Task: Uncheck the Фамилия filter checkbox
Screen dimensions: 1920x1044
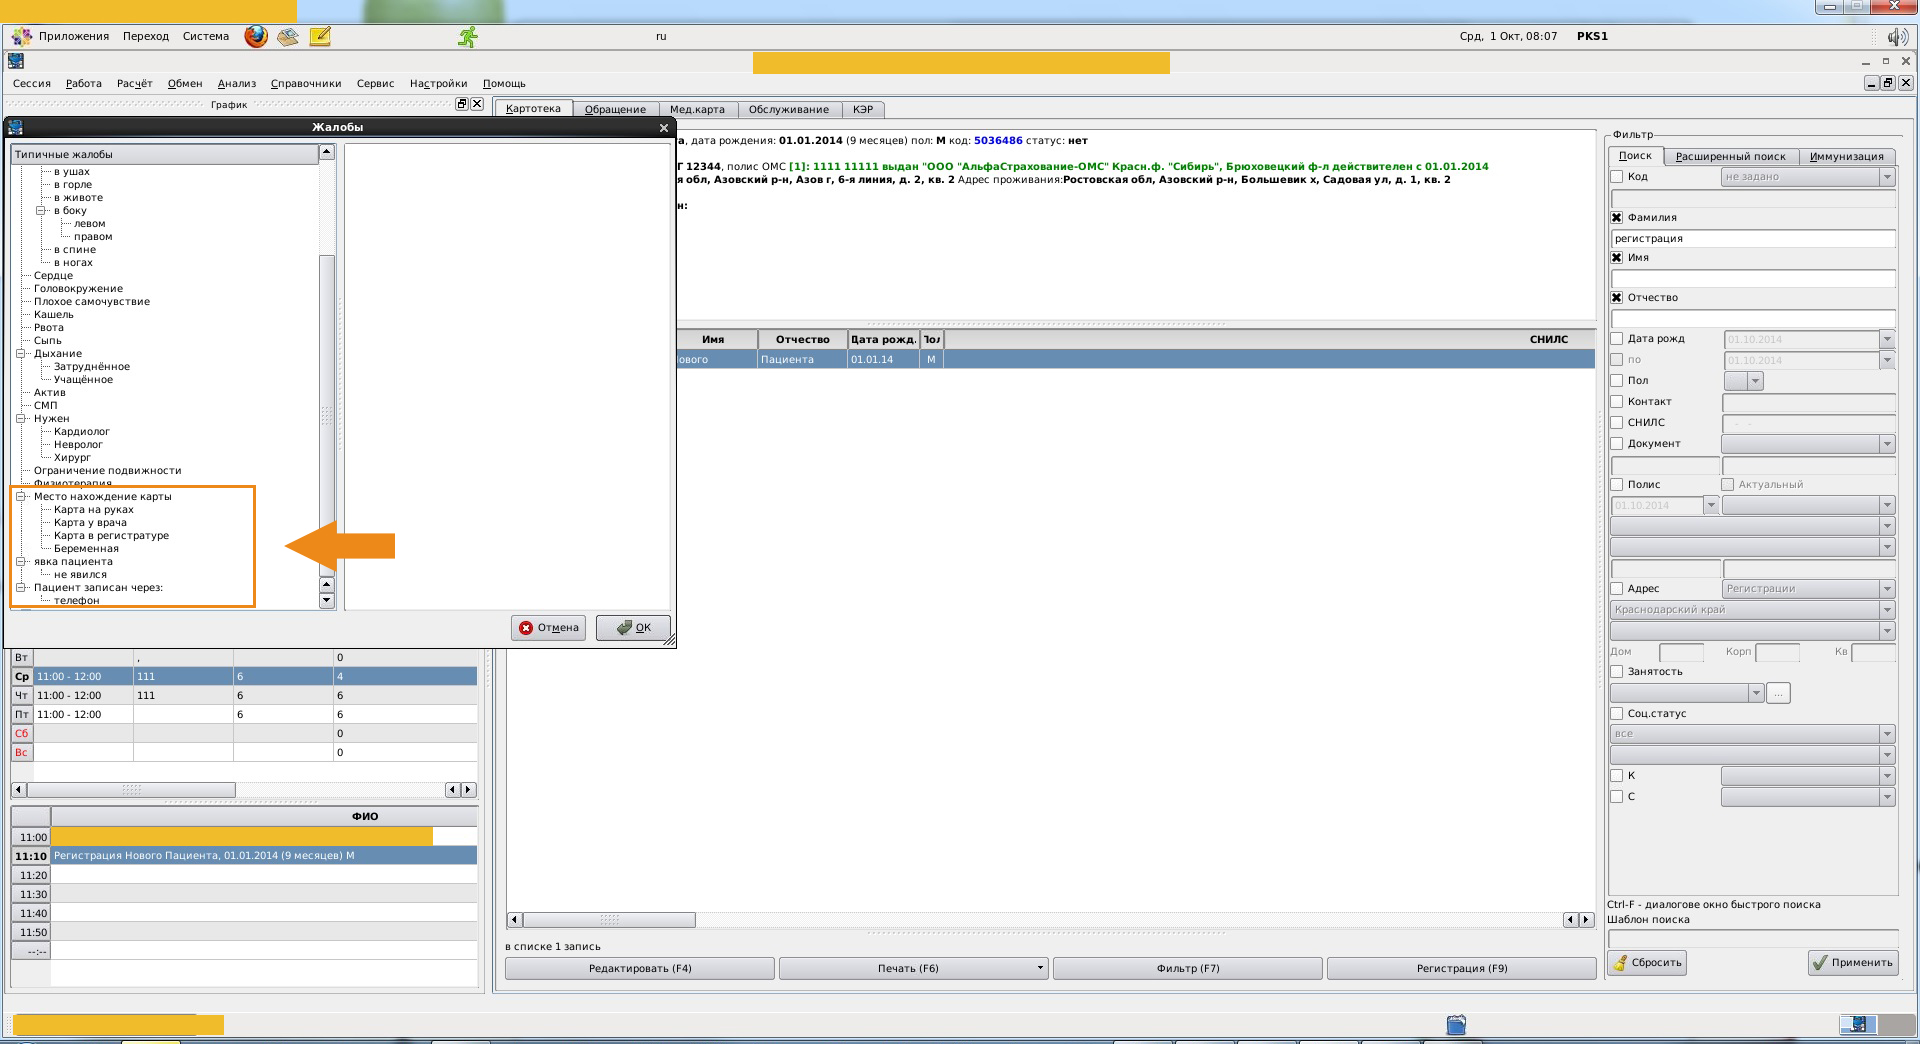Action: click(x=1617, y=218)
